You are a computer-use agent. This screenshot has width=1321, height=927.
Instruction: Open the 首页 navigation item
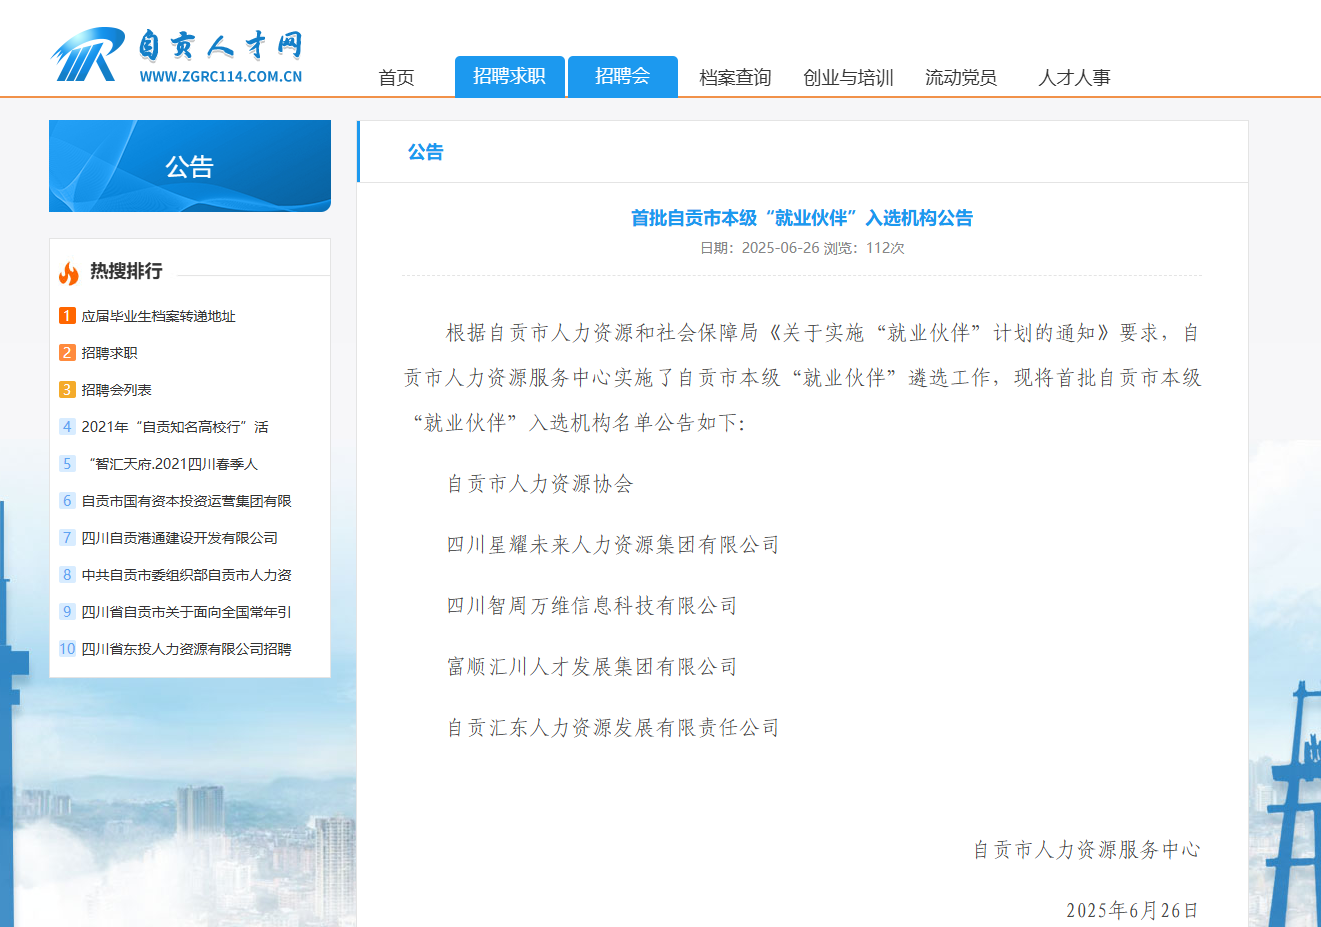[396, 77]
